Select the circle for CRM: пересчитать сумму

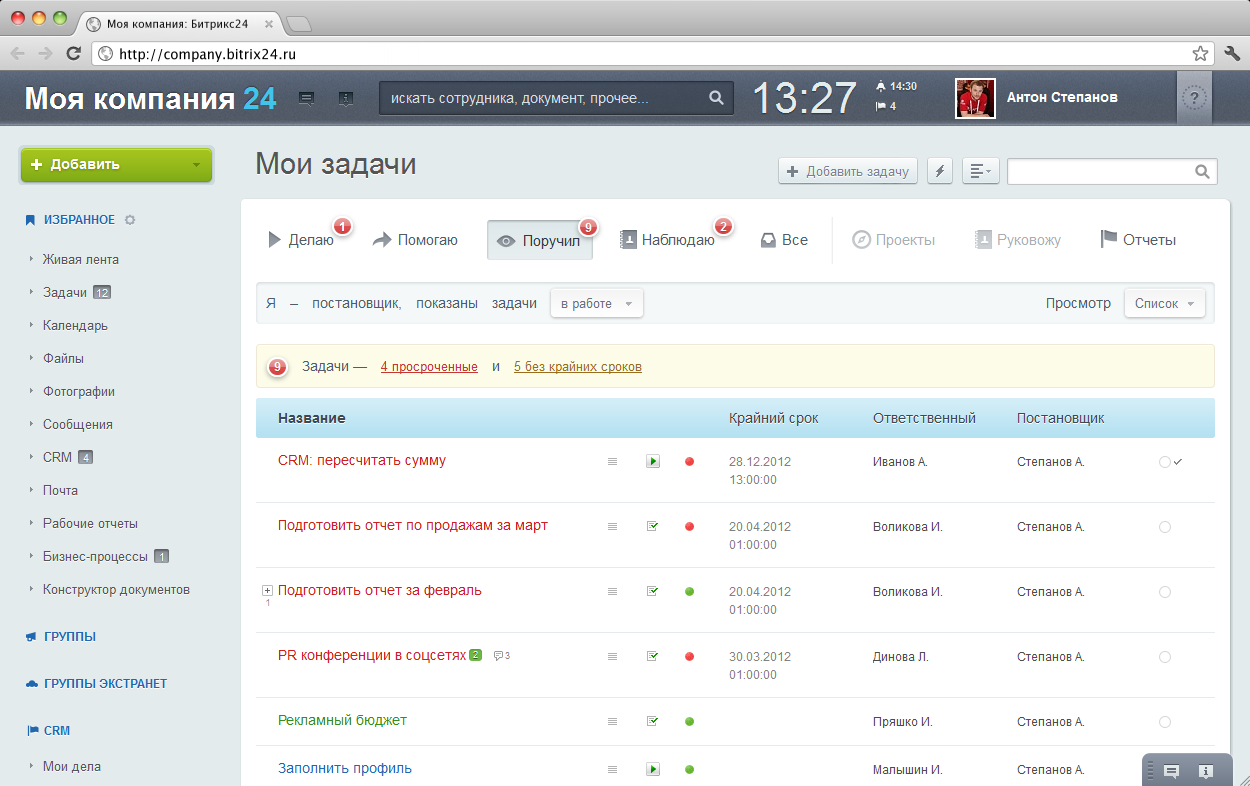1164,462
